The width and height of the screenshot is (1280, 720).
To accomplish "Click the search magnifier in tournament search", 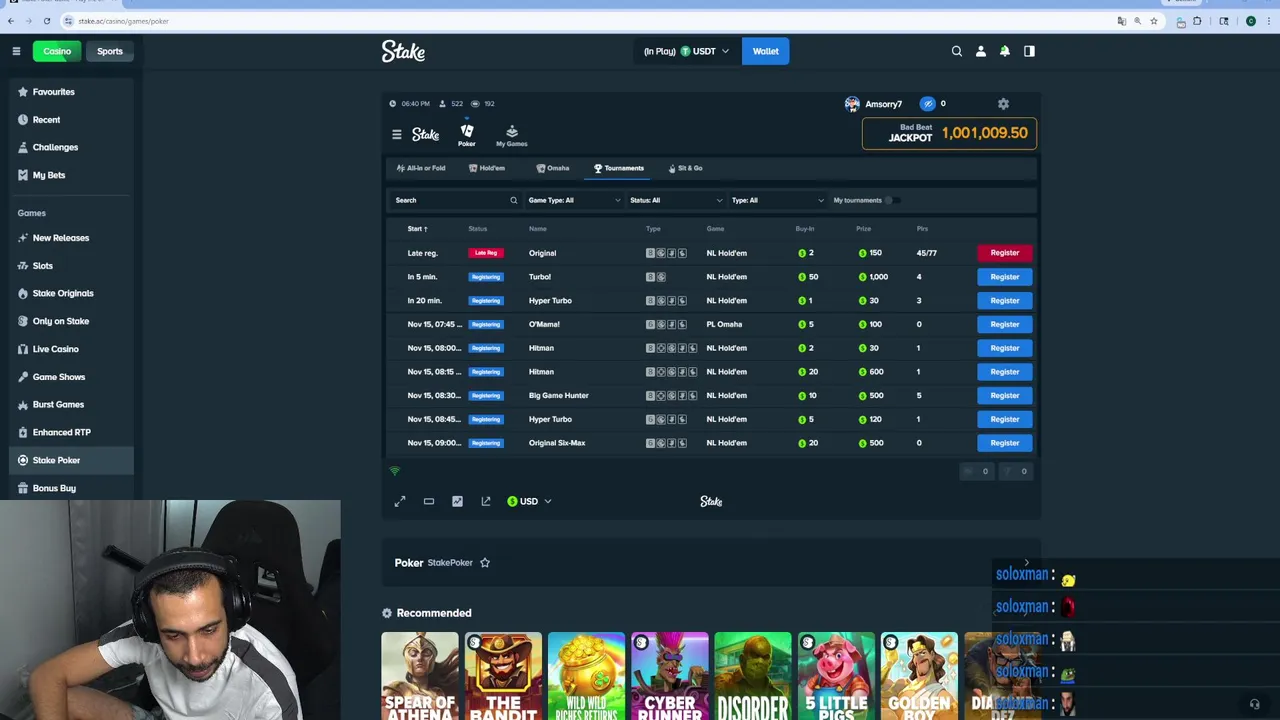I will coord(514,200).
